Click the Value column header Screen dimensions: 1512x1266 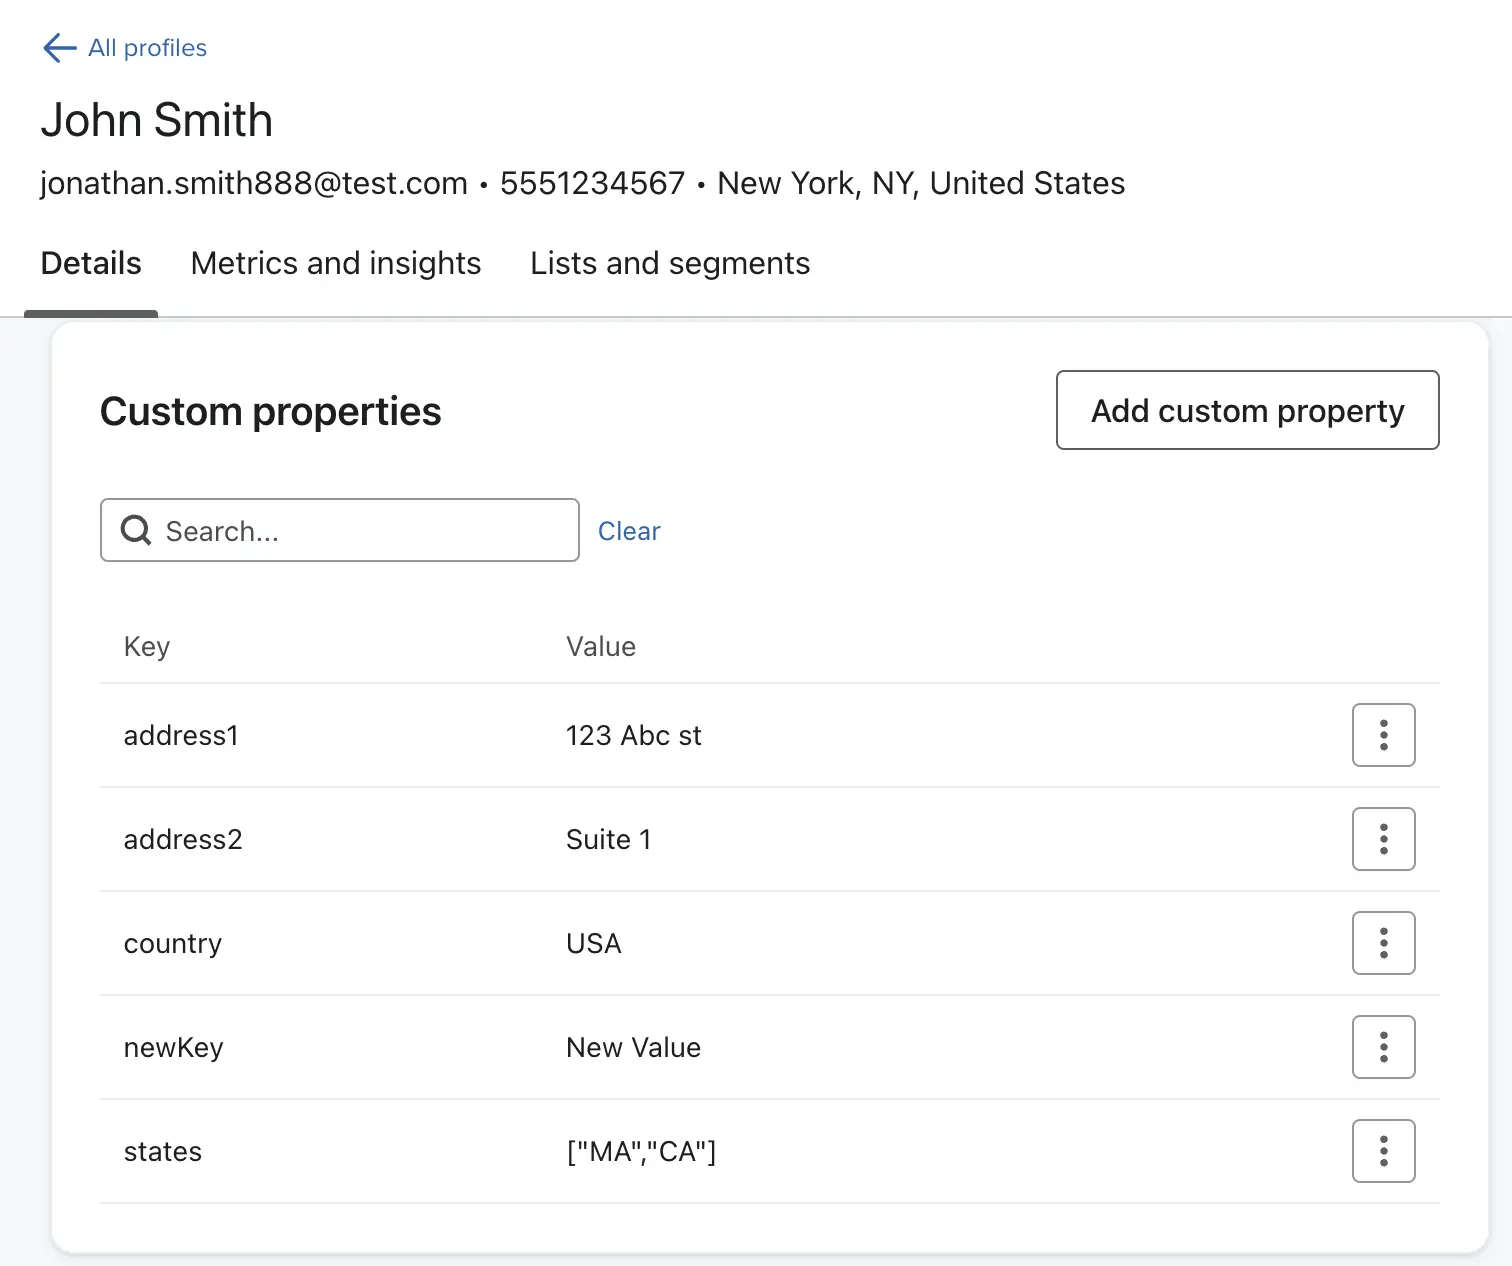[x=600, y=647]
